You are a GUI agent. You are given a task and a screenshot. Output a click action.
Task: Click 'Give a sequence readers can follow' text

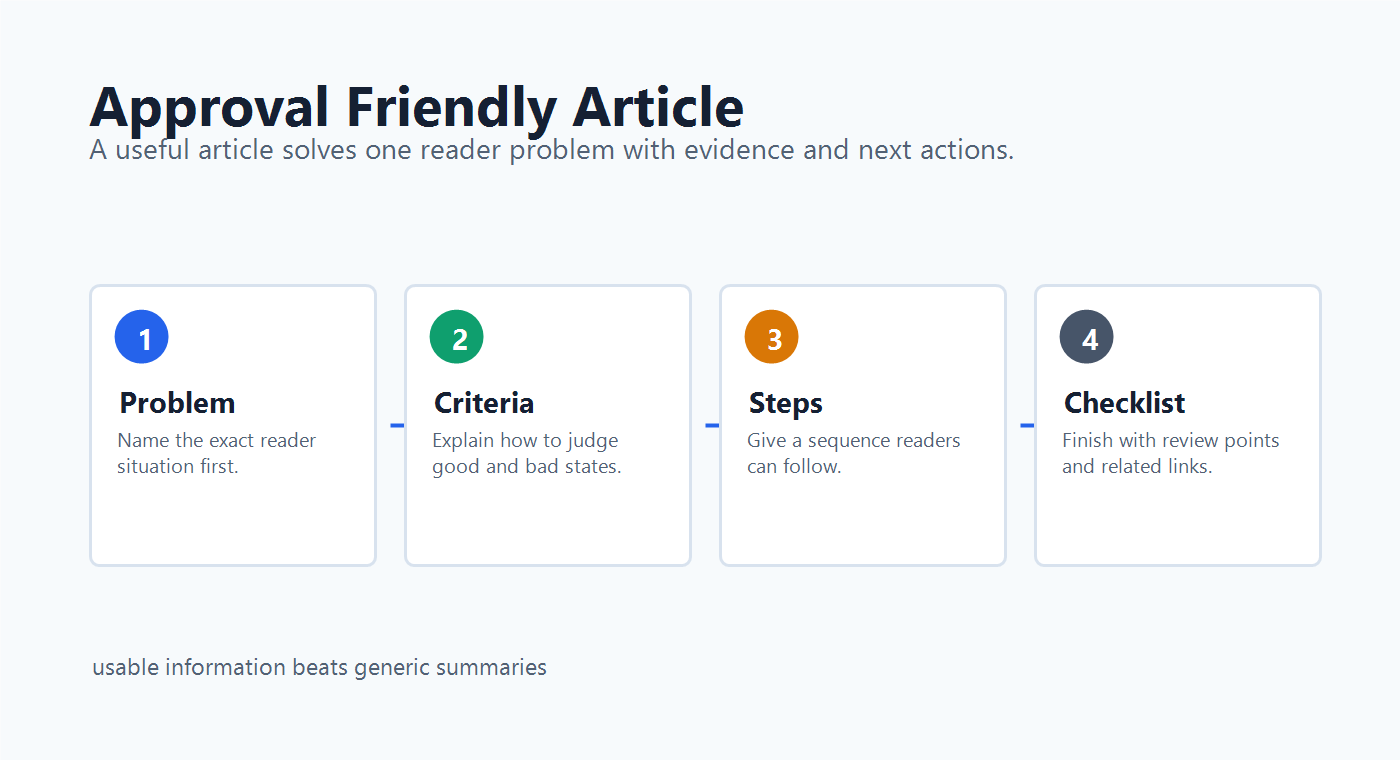coord(854,453)
